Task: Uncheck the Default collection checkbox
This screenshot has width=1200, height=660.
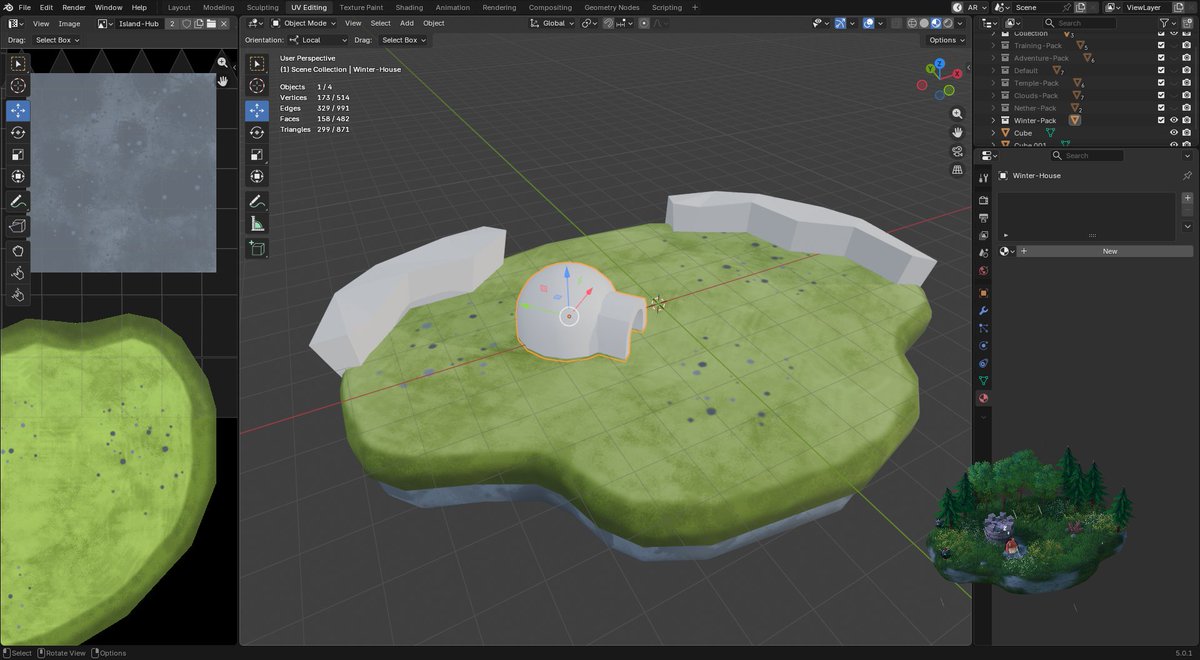Action: pos(1161,70)
